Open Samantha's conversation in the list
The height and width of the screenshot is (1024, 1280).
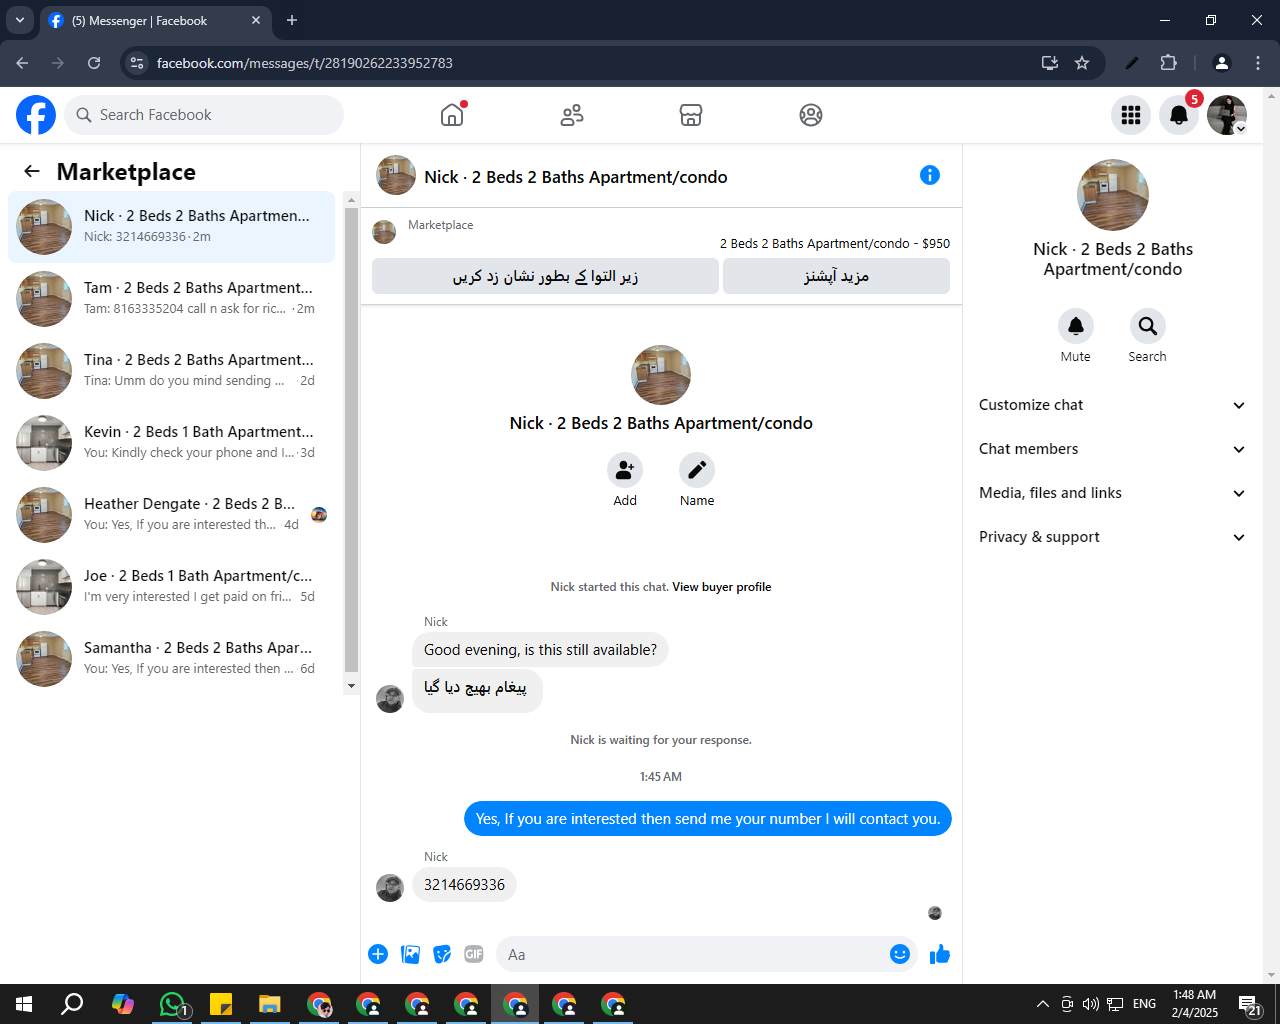pyautogui.click(x=171, y=659)
